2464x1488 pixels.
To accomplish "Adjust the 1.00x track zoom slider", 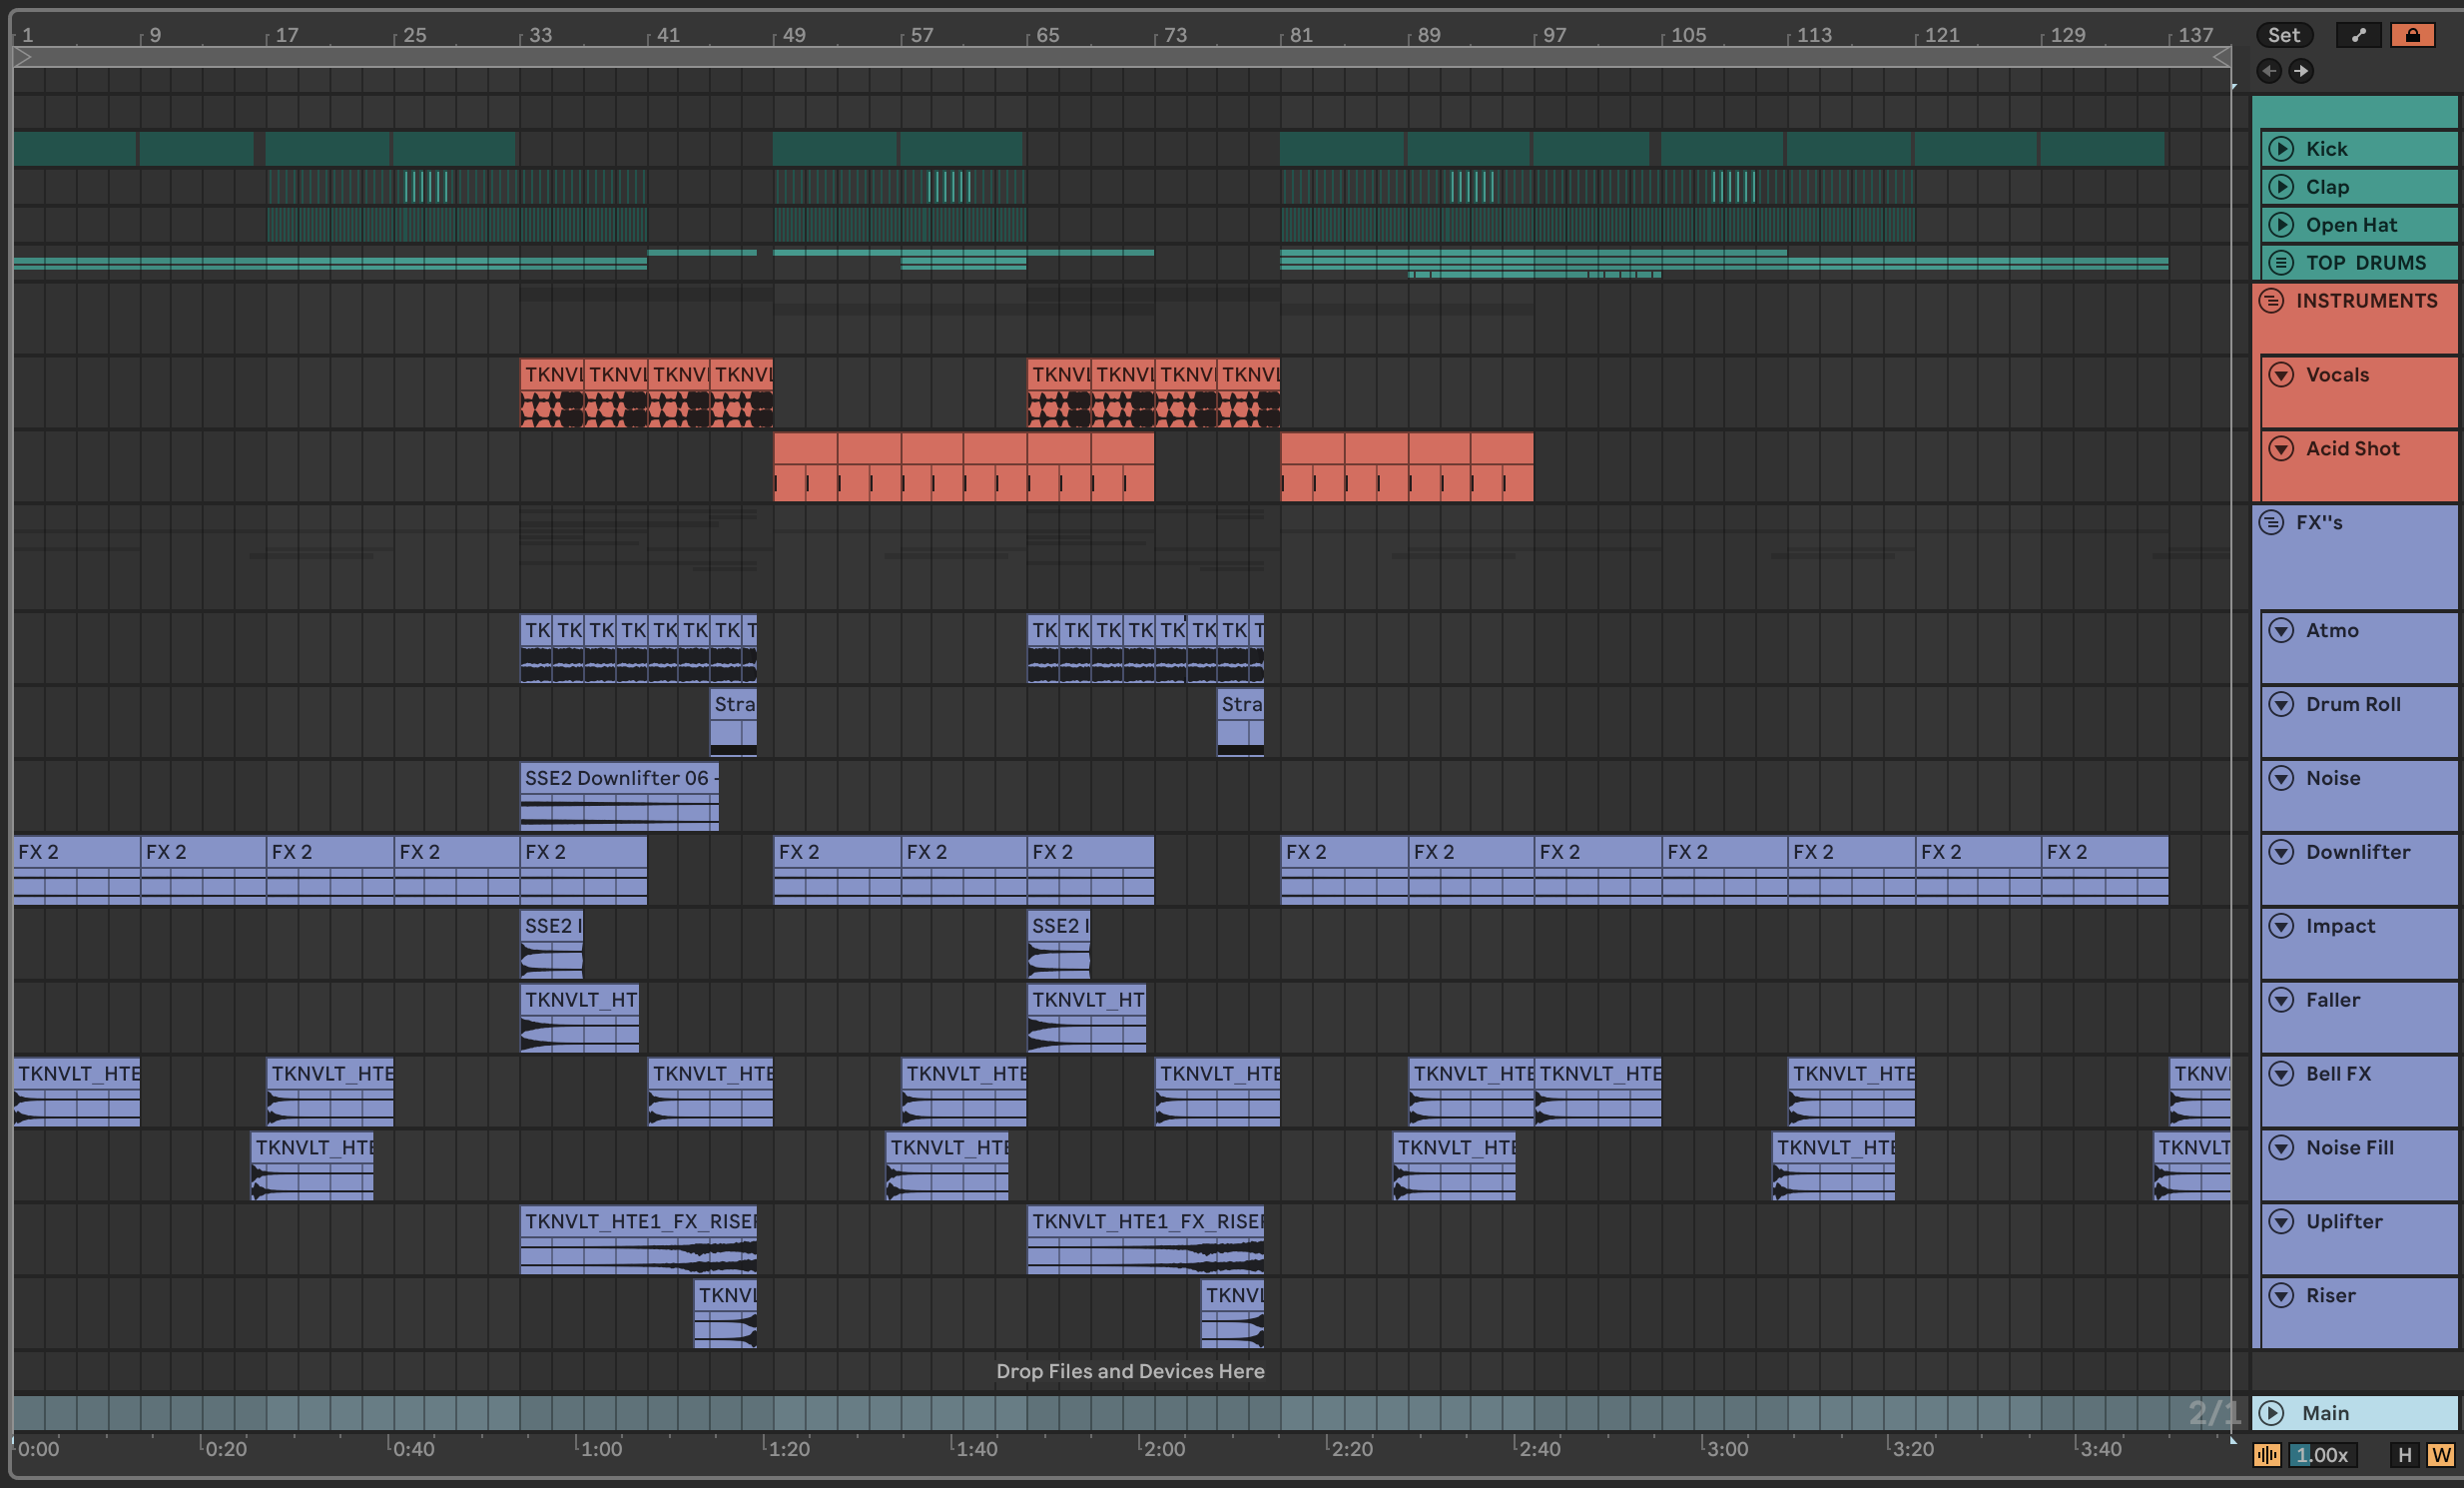I will [2322, 1455].
